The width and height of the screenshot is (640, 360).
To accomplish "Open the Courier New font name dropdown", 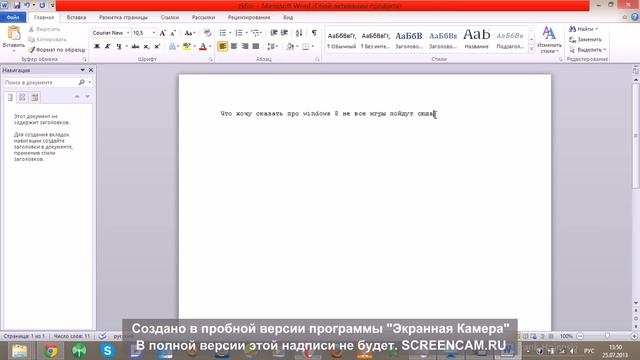I will tap(128, 33).
